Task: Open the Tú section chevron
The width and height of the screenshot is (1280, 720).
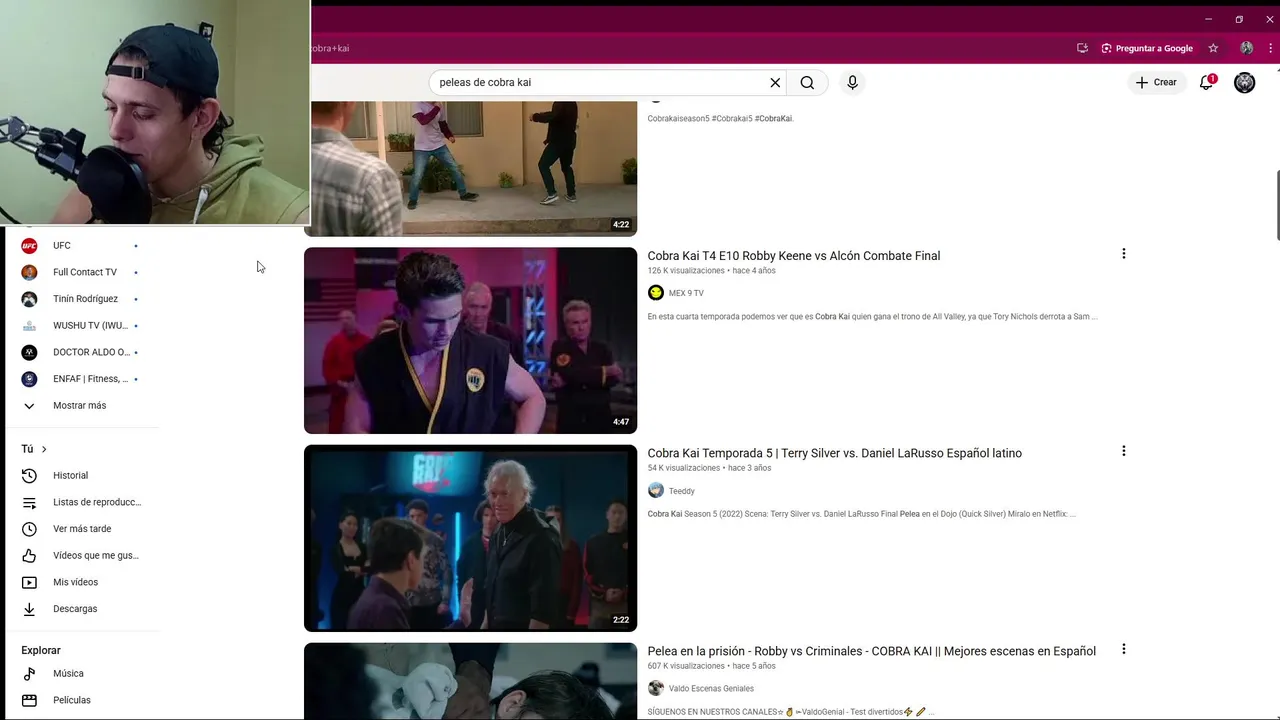Action: [44, 449]
